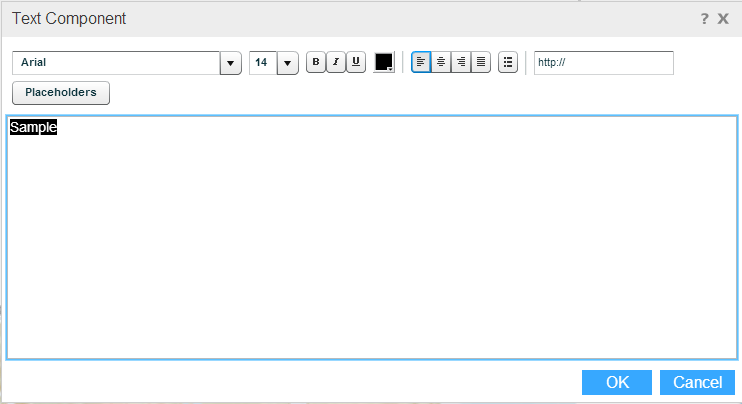The image size is (742, 404).
Task: Cancel the text component changes
Action: coord(697,382)
